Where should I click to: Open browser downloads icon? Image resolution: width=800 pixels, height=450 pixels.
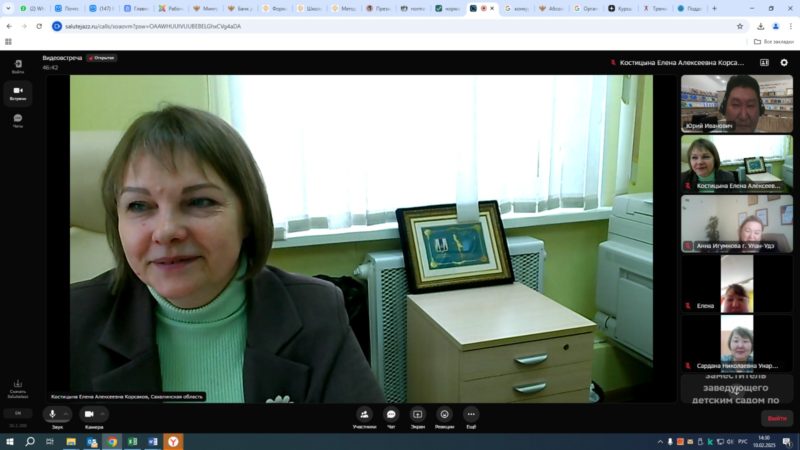pyautogui.click(x=760, y=26)
